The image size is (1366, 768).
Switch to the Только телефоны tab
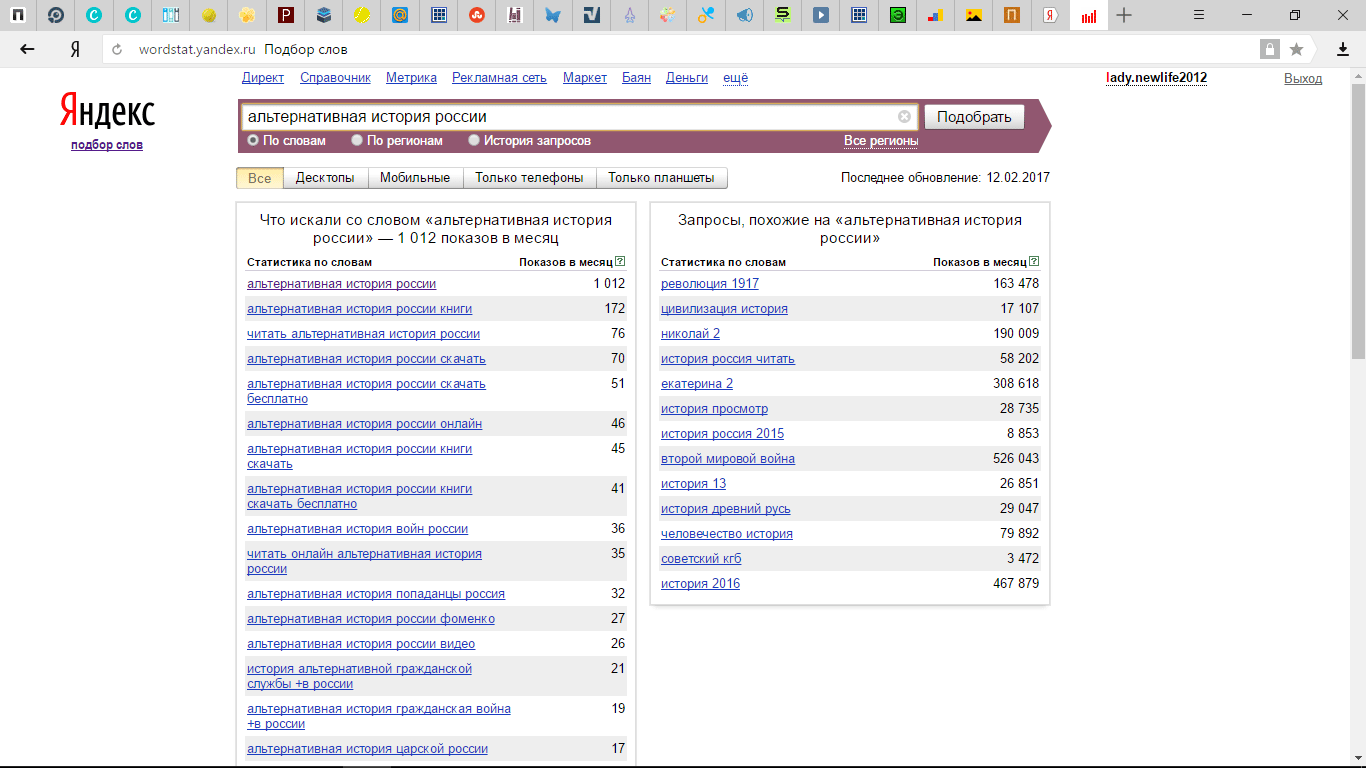(529, 178)
